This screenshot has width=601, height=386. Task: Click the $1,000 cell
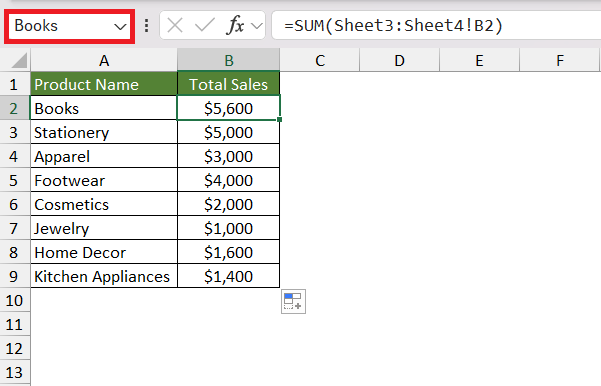click(x=228, y=228)
